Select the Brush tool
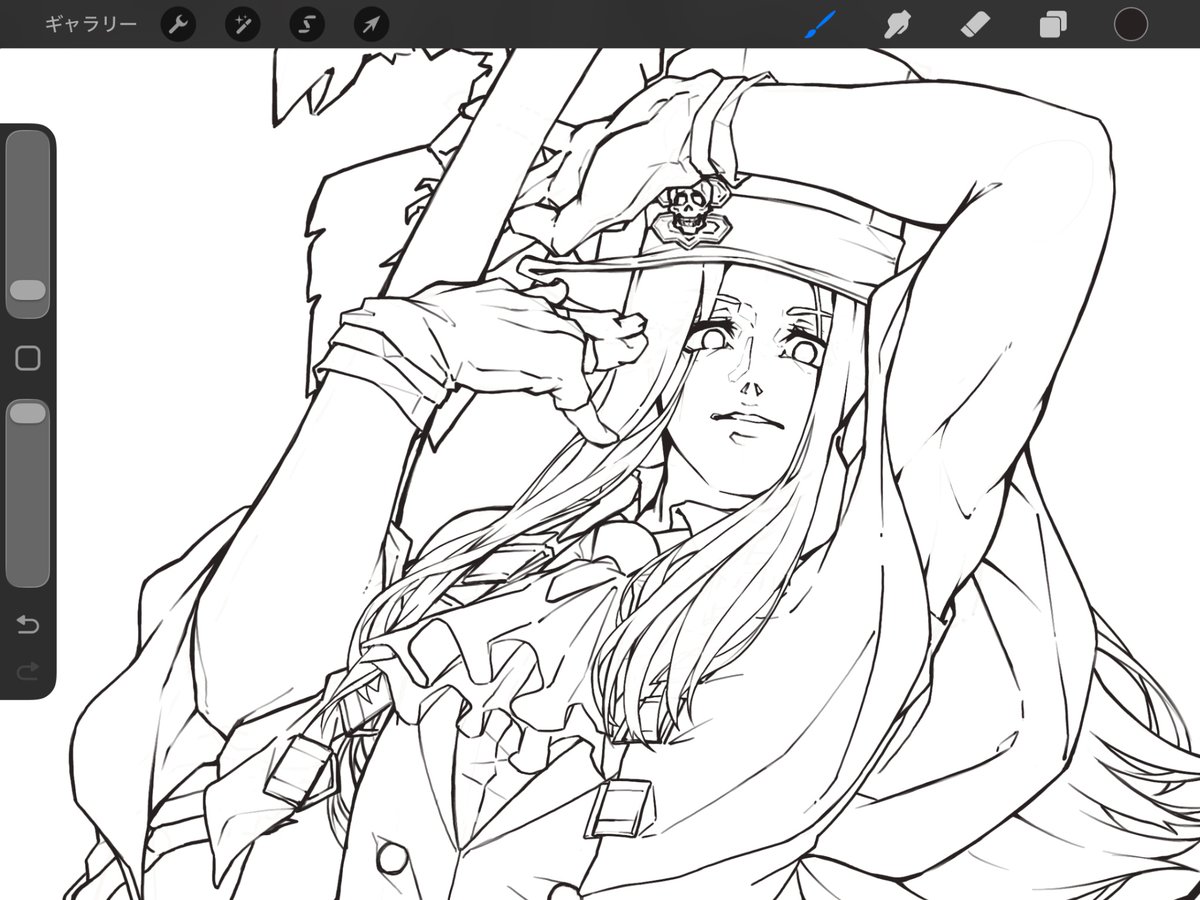This screenshot has width=1200, height=900. pyautogui.click(x=821, y=24)
